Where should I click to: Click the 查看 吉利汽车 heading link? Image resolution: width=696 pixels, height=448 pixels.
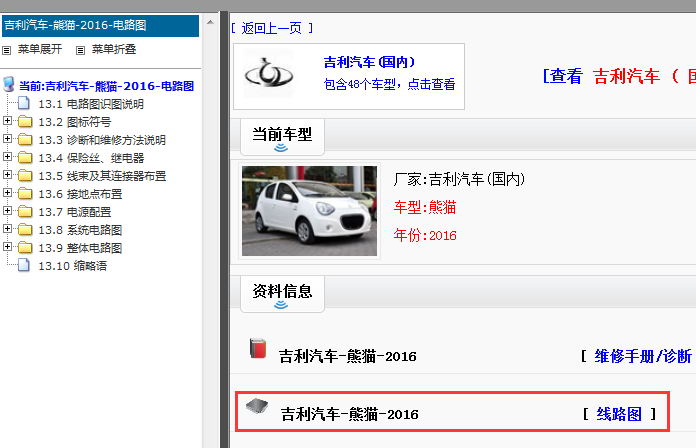click(619, 76)
